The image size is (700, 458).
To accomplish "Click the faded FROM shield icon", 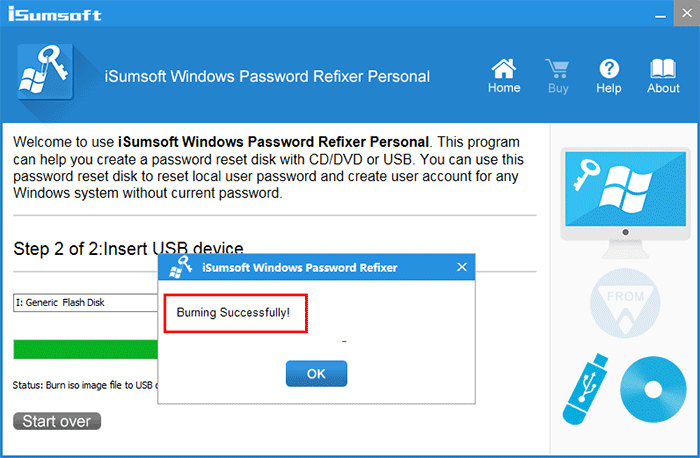I will tap(625, 303).
